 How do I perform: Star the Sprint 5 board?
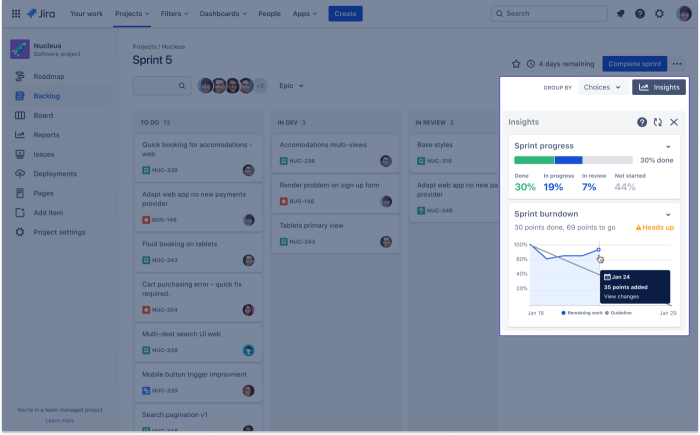[x=516, y=64]
